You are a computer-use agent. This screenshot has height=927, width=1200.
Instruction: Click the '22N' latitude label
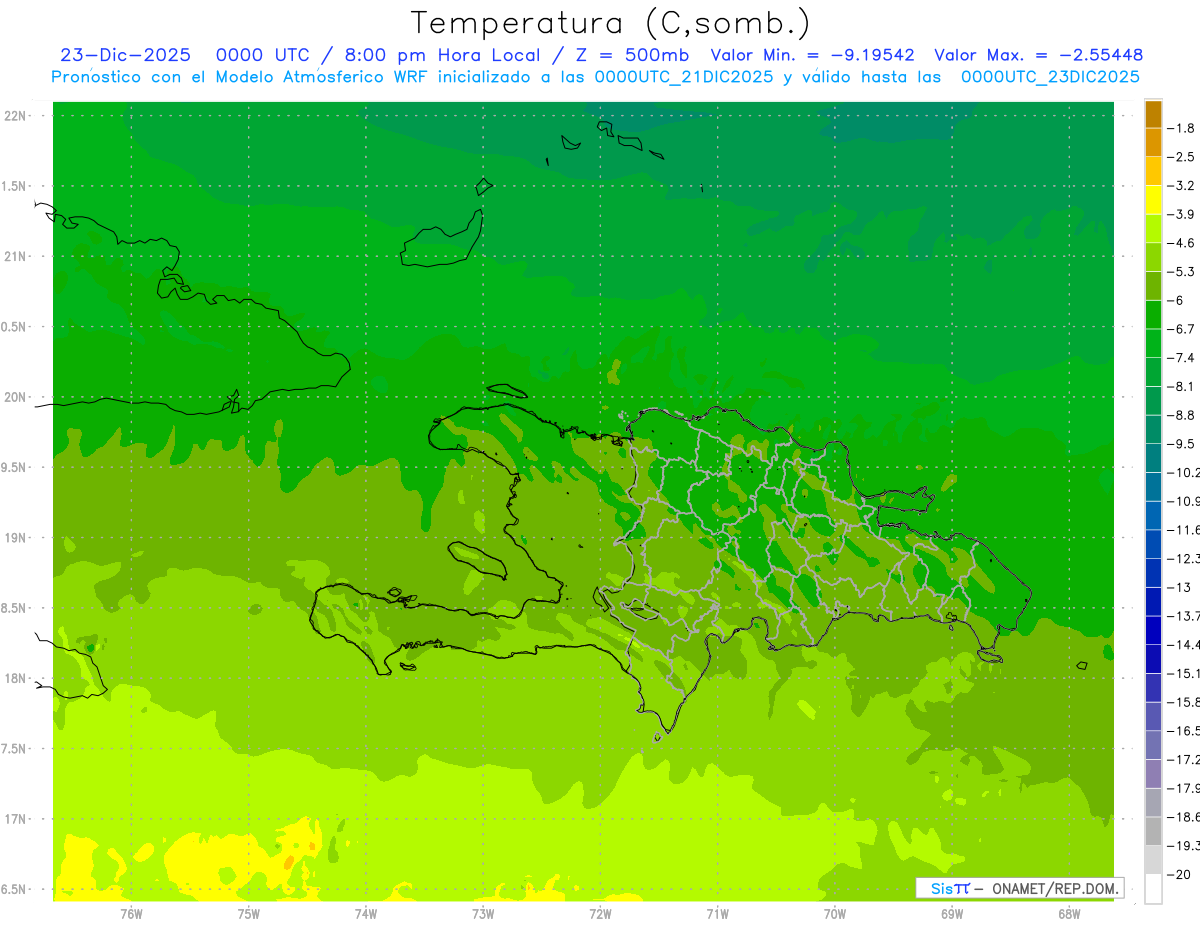click(14, 116)
